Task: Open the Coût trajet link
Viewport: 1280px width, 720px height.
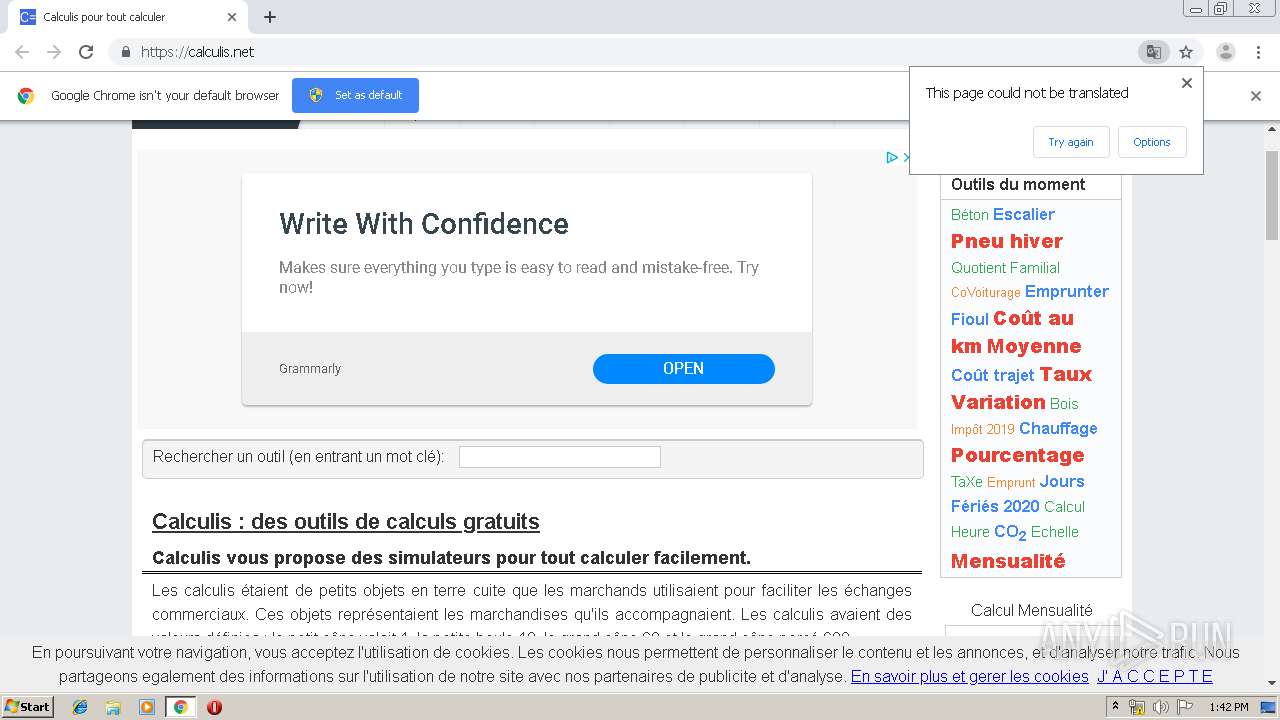Action: 992,375
